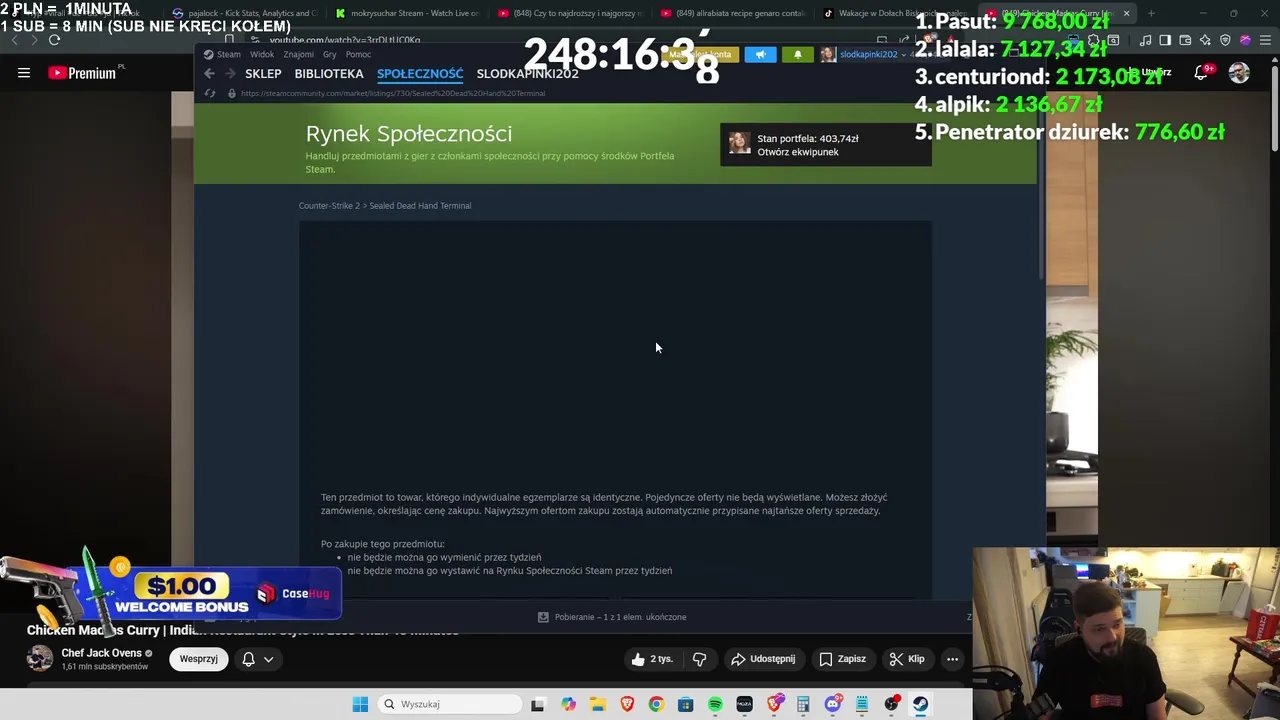1280x720 pixels.
Task: Click the YouTube Premium logo
Action: click(x=85, y=72)
